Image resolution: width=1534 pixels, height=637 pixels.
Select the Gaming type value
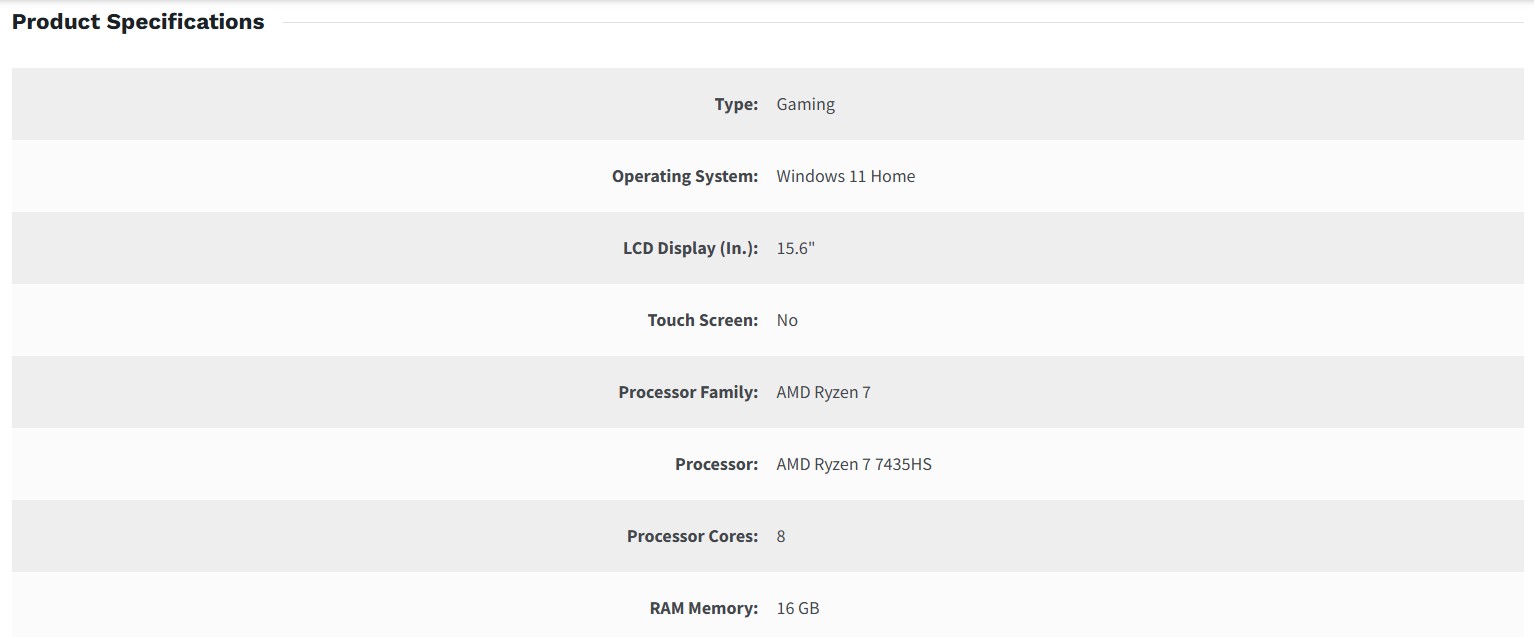[x=805, y=104]
